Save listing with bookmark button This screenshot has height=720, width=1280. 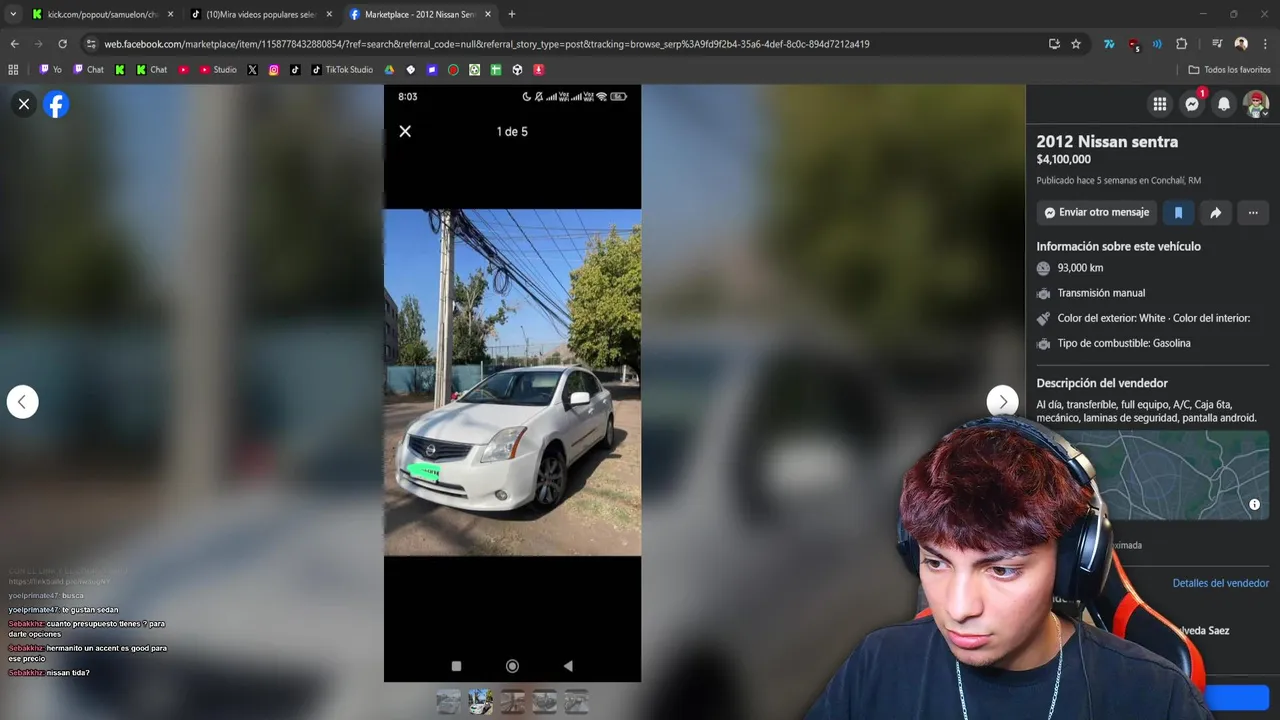(1178, 212)
